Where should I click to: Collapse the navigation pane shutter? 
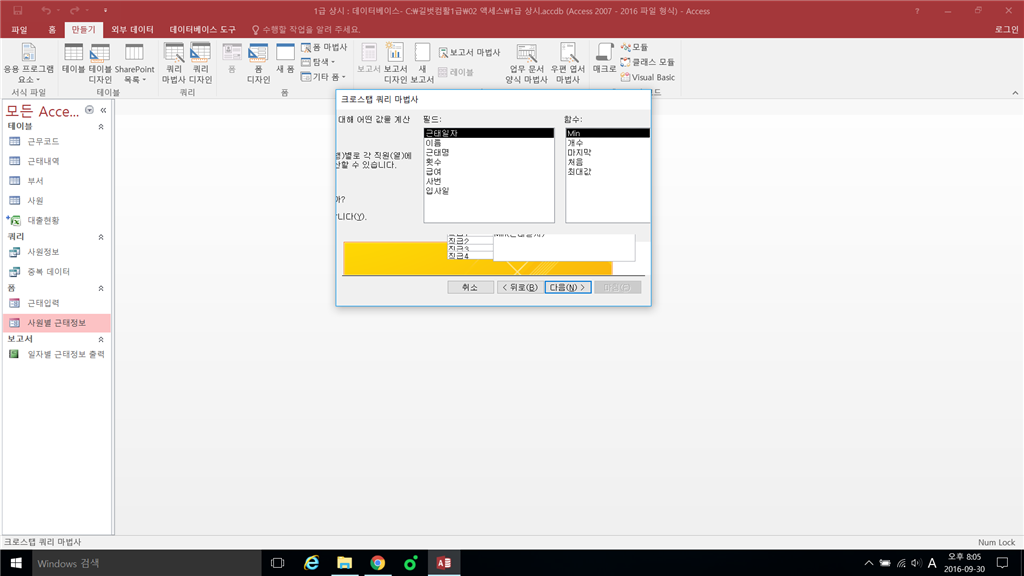point(103,110)
